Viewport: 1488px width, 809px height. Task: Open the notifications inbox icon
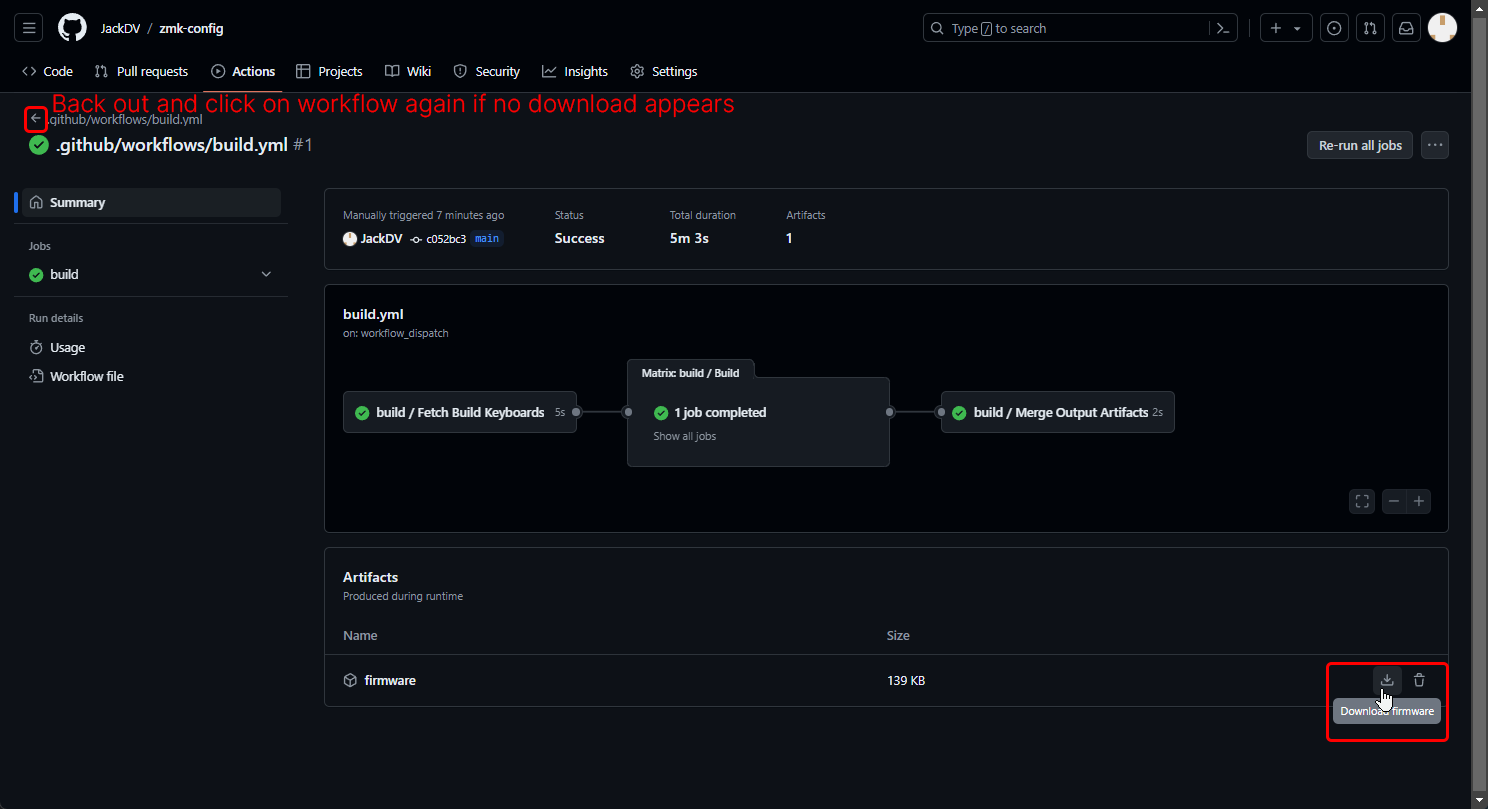[1405, 28]
